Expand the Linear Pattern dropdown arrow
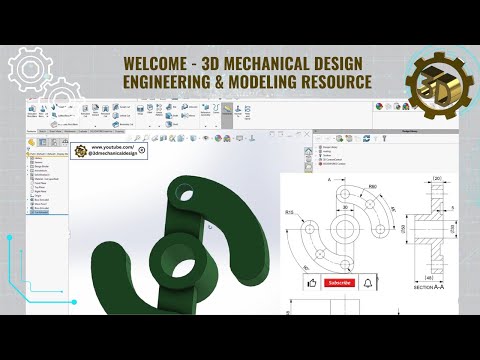Screen dimensions: 480x360 [159, 126]
